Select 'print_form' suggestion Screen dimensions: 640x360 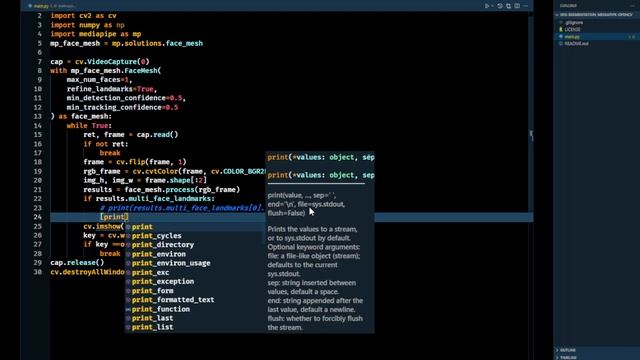coord(195,291)
